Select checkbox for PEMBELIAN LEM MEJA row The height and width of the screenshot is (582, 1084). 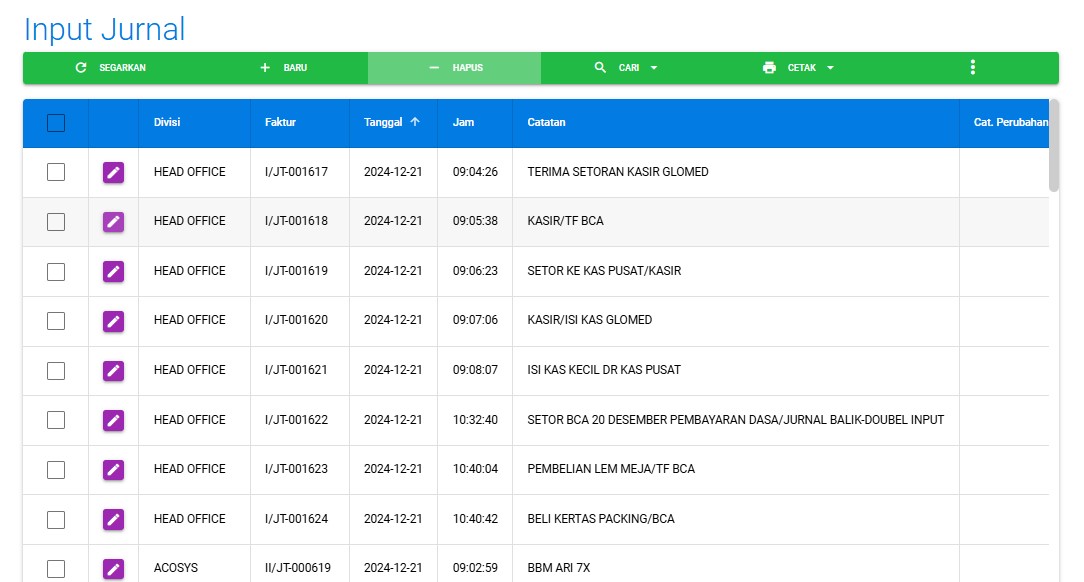tap(56, 469)
